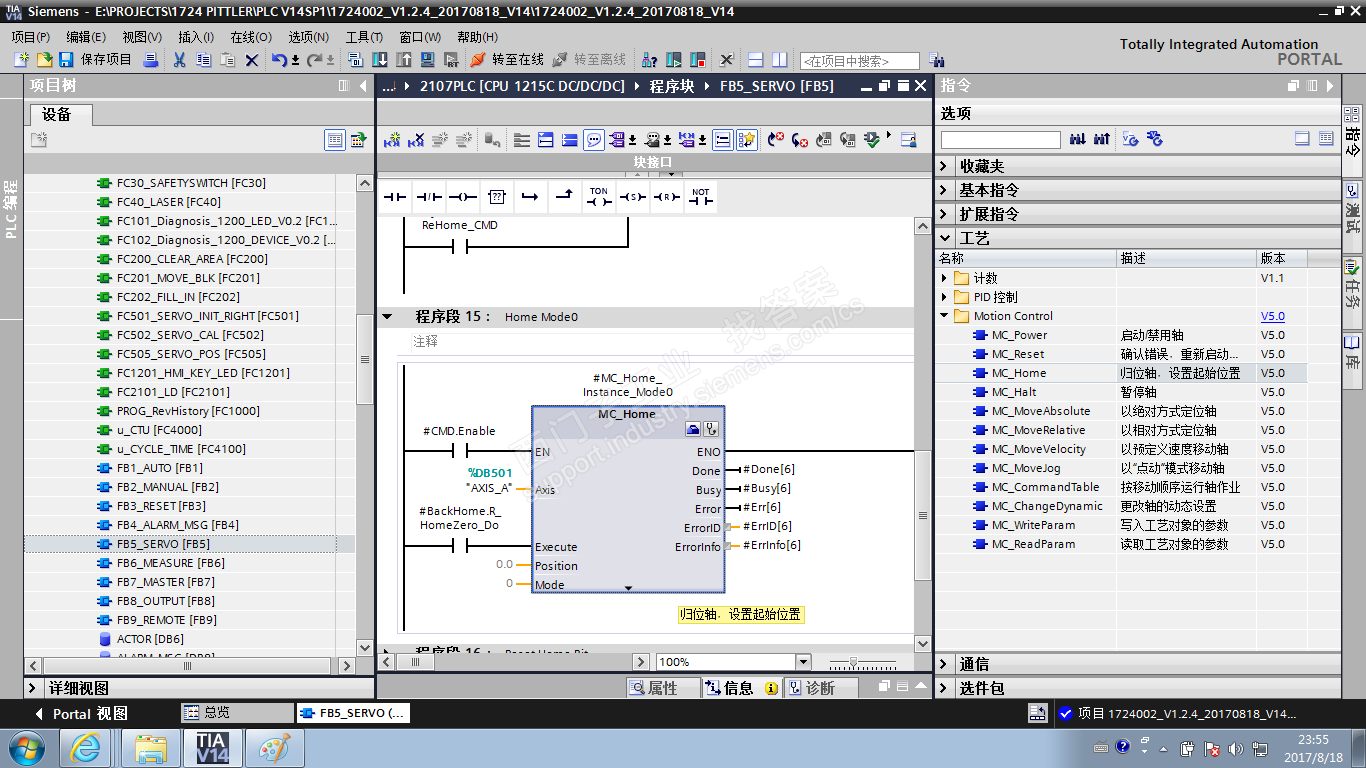Open the Windows Start menu
The height and width of the screenshot is (768, 1366).
coord(25,747)
